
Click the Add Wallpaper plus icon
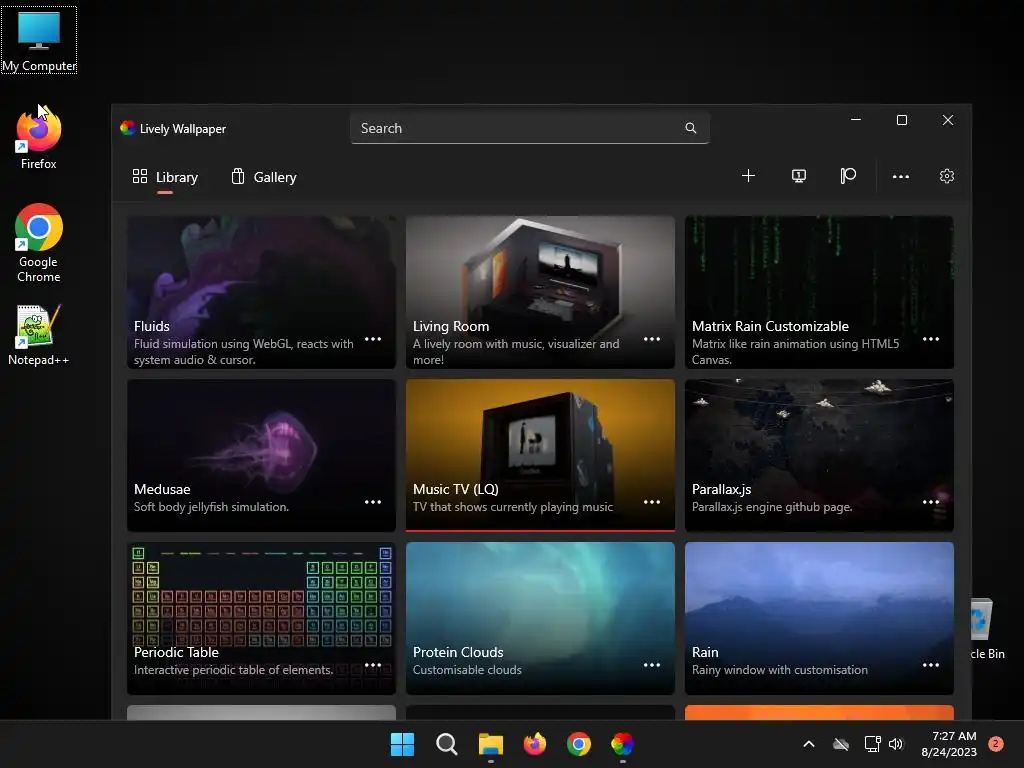[748, 176]
